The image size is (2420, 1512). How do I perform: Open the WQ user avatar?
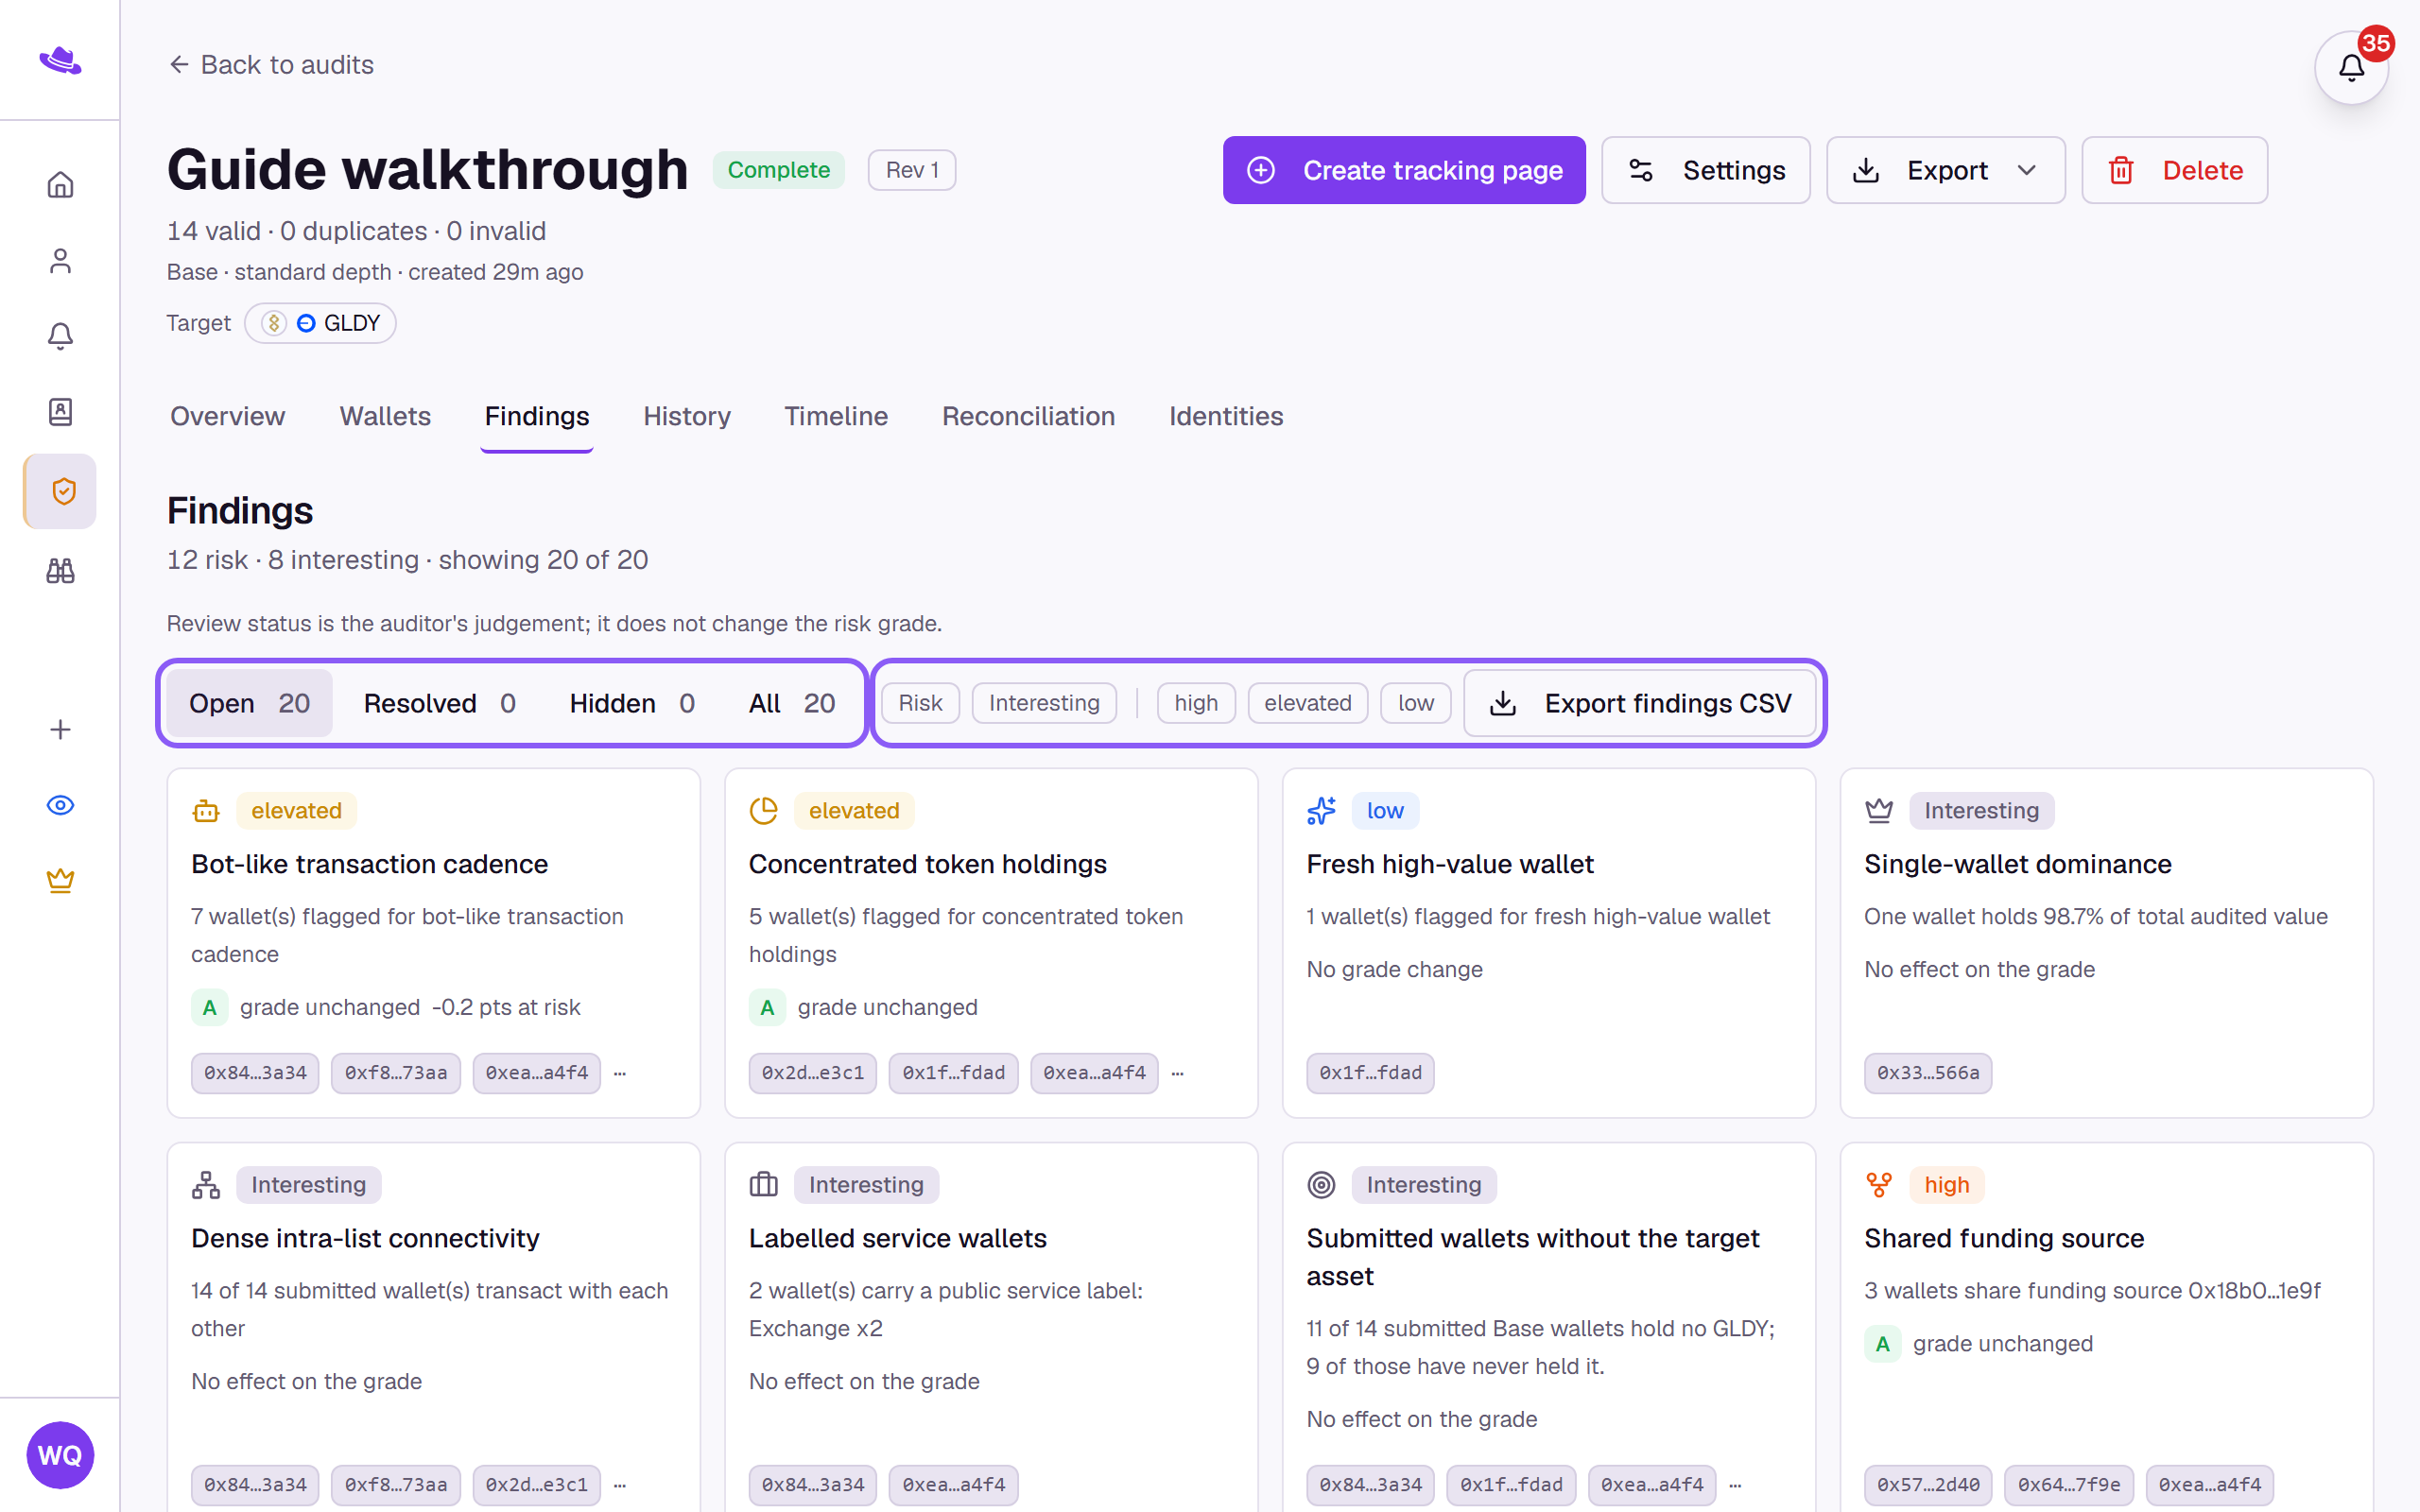[60, 1455]
